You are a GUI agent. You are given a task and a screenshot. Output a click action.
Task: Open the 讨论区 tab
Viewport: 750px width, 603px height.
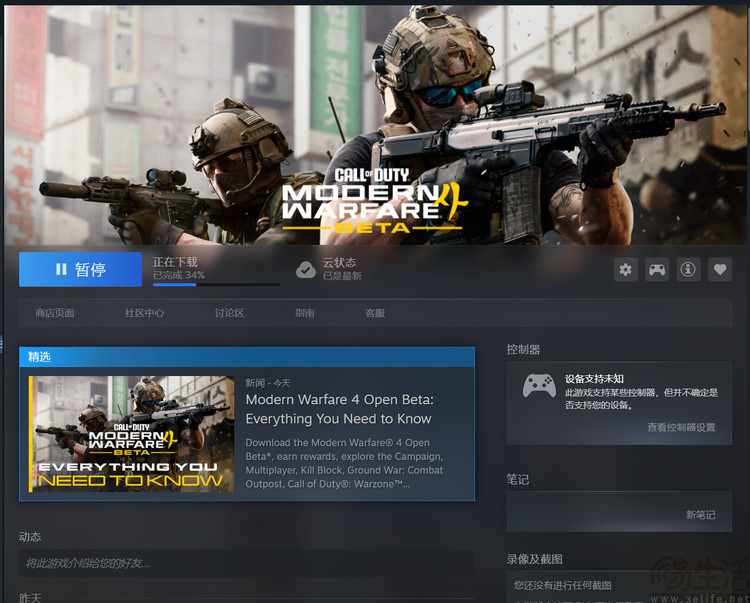[x=229, y=313]
